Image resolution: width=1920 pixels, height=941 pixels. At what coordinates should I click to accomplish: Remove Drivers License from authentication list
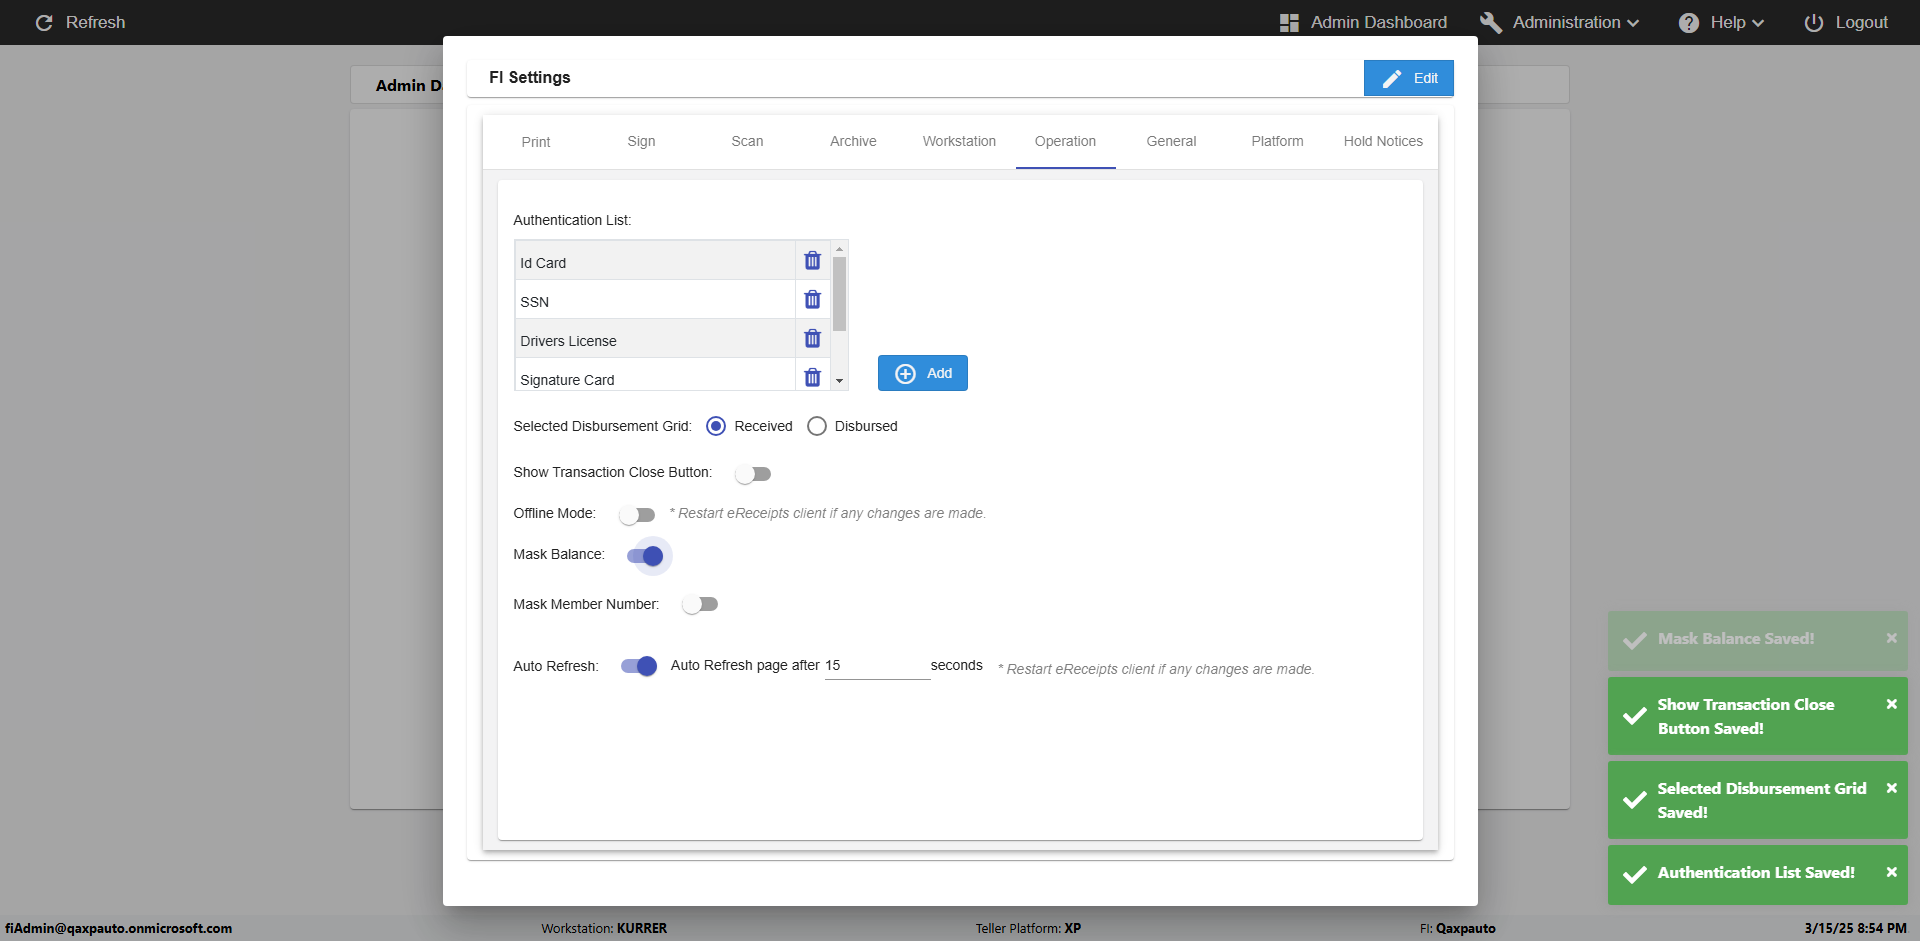tap(812, 339)
